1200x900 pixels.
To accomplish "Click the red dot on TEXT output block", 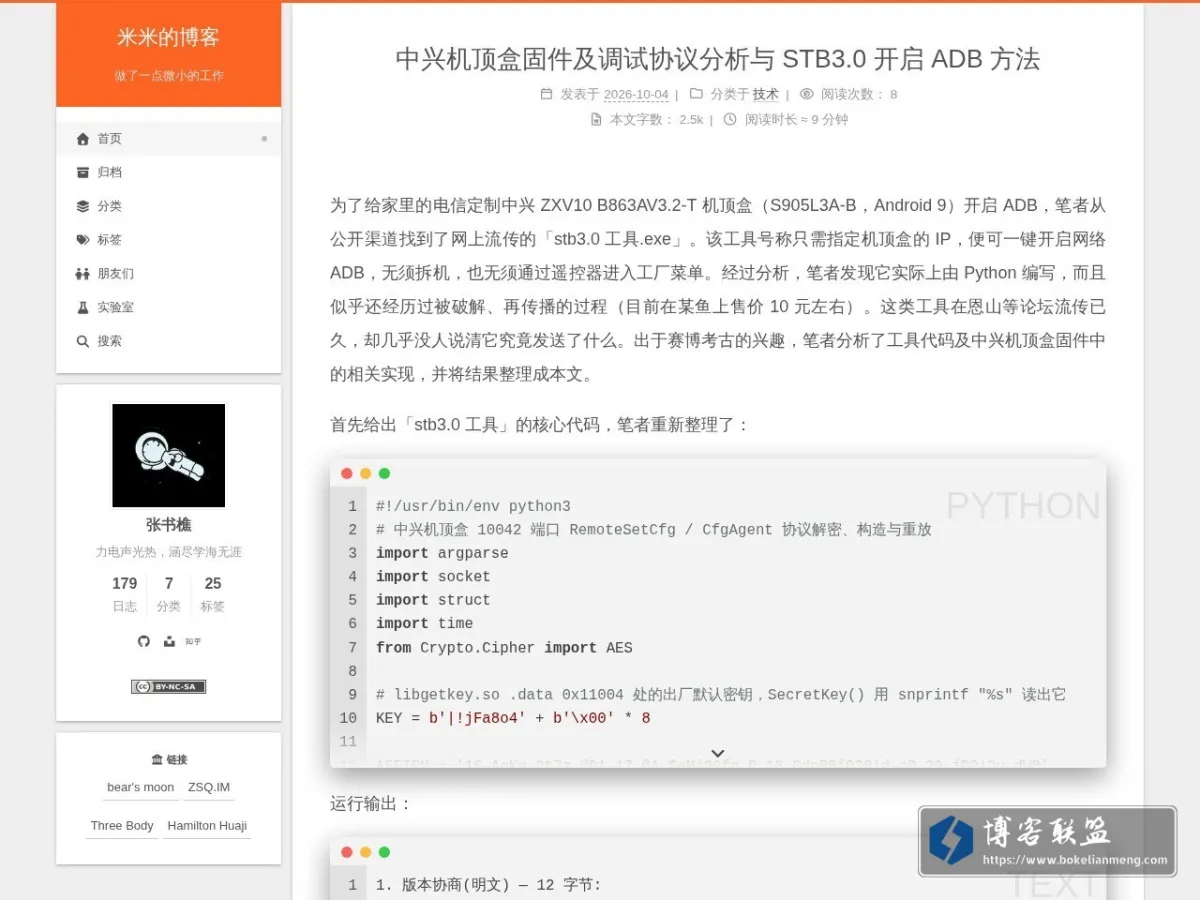I will pyautogui.click(x=347, y=852).
